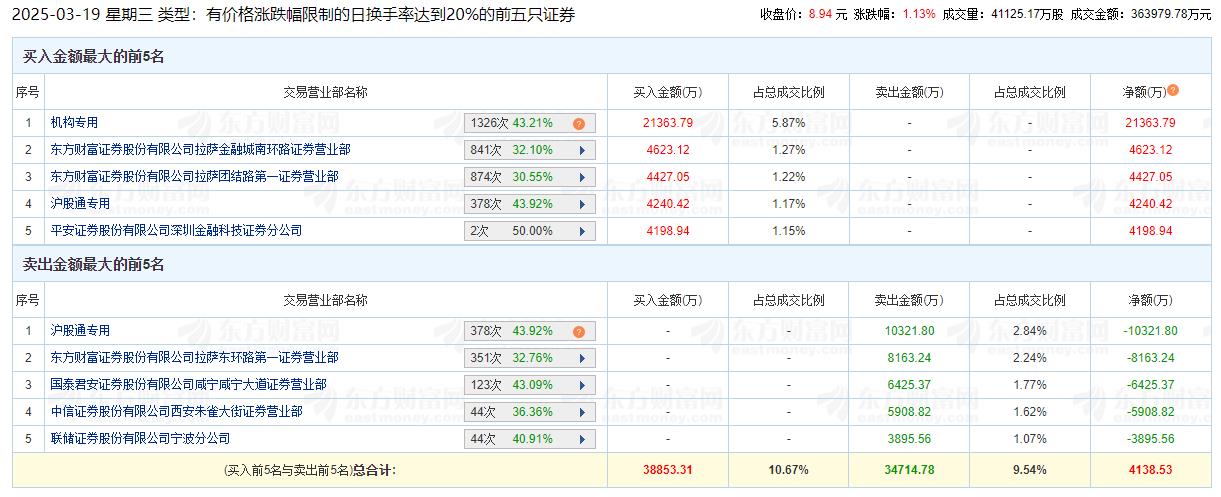Click 卖出金额最大的前5名 section header

pos(94,265)
